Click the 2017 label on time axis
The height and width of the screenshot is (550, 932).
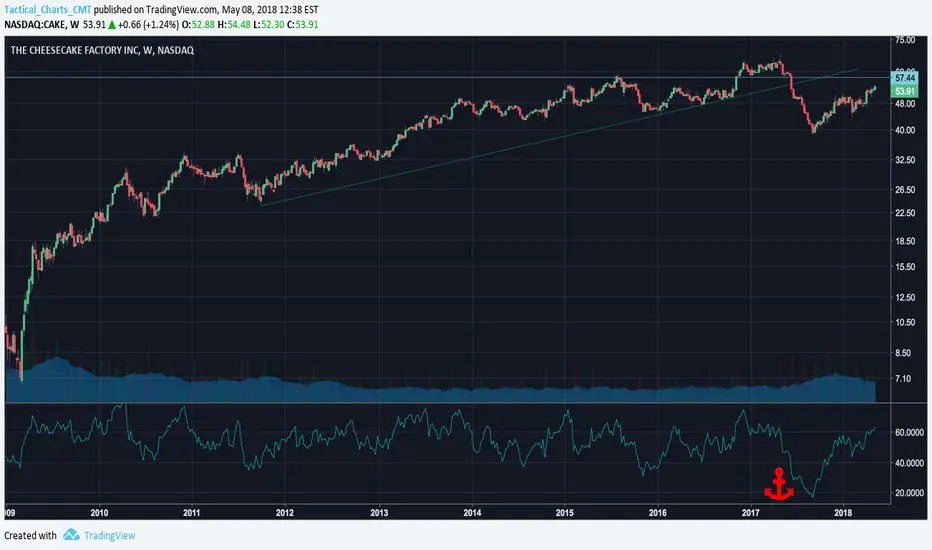[x=751, y=513]
